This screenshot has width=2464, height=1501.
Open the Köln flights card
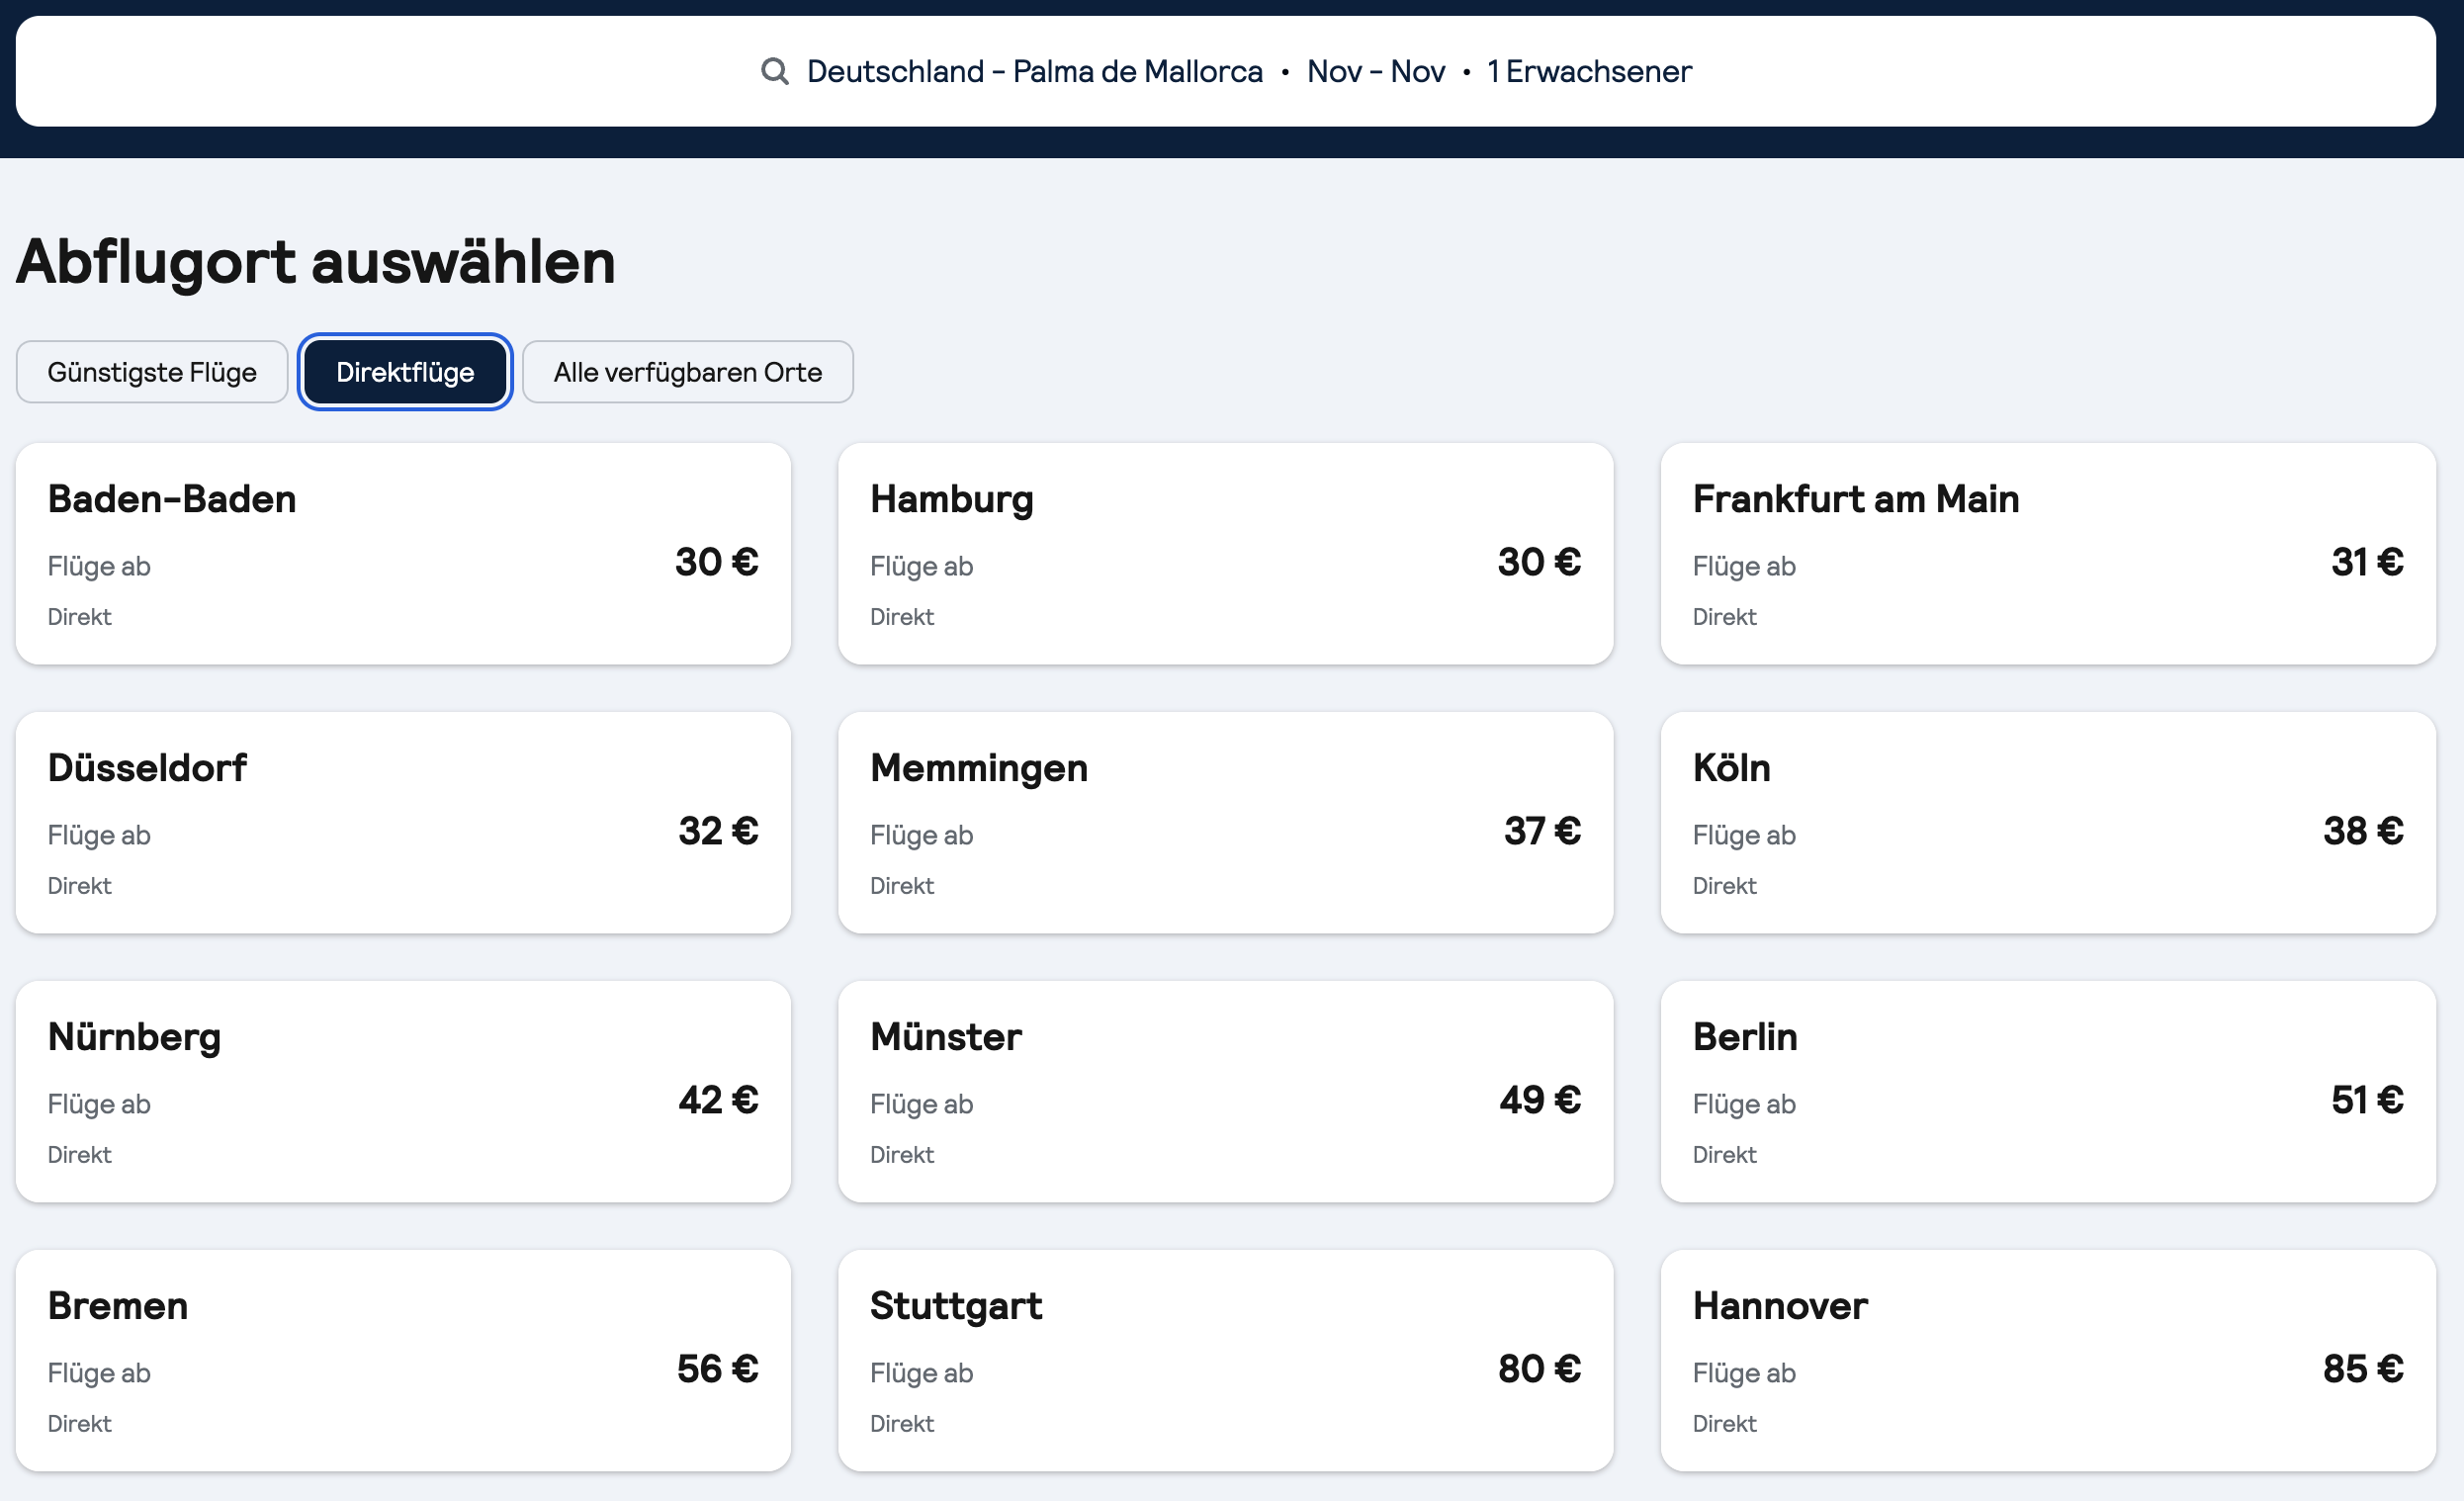[x=2047, y=822]
